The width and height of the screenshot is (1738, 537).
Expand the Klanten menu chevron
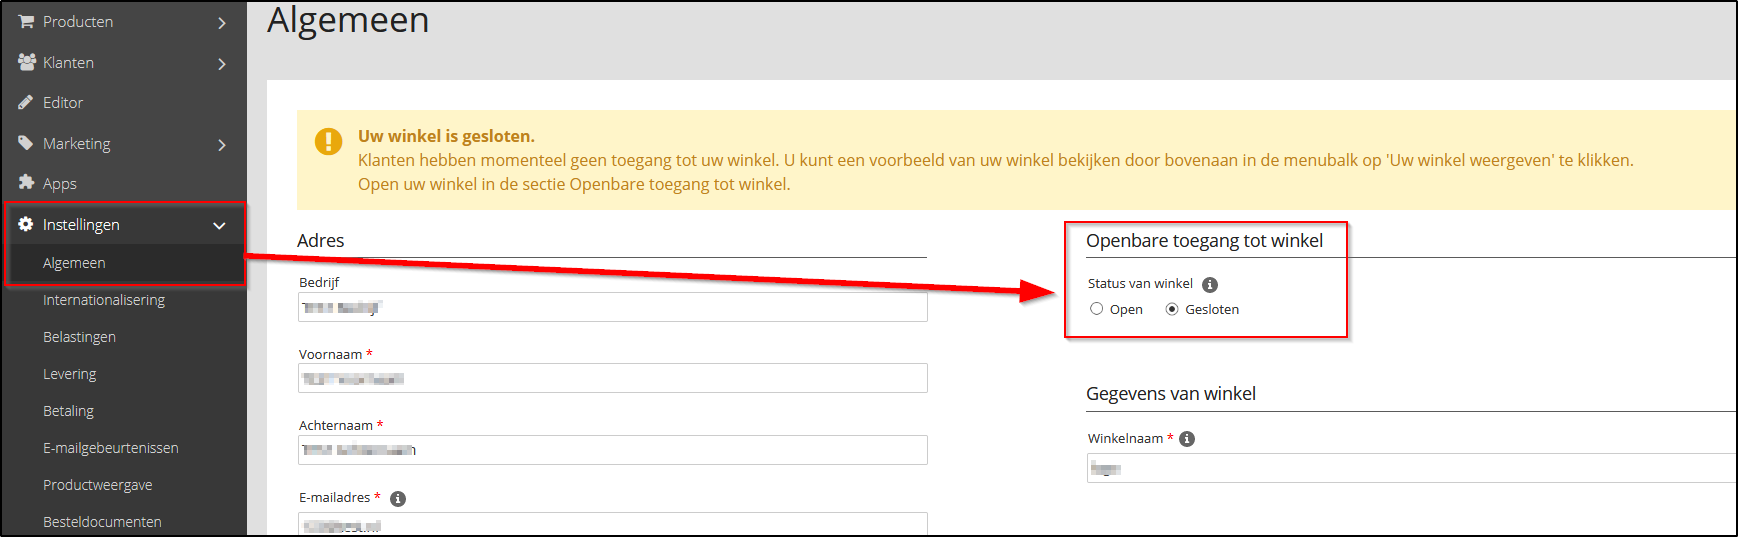[x=222, y=64]
